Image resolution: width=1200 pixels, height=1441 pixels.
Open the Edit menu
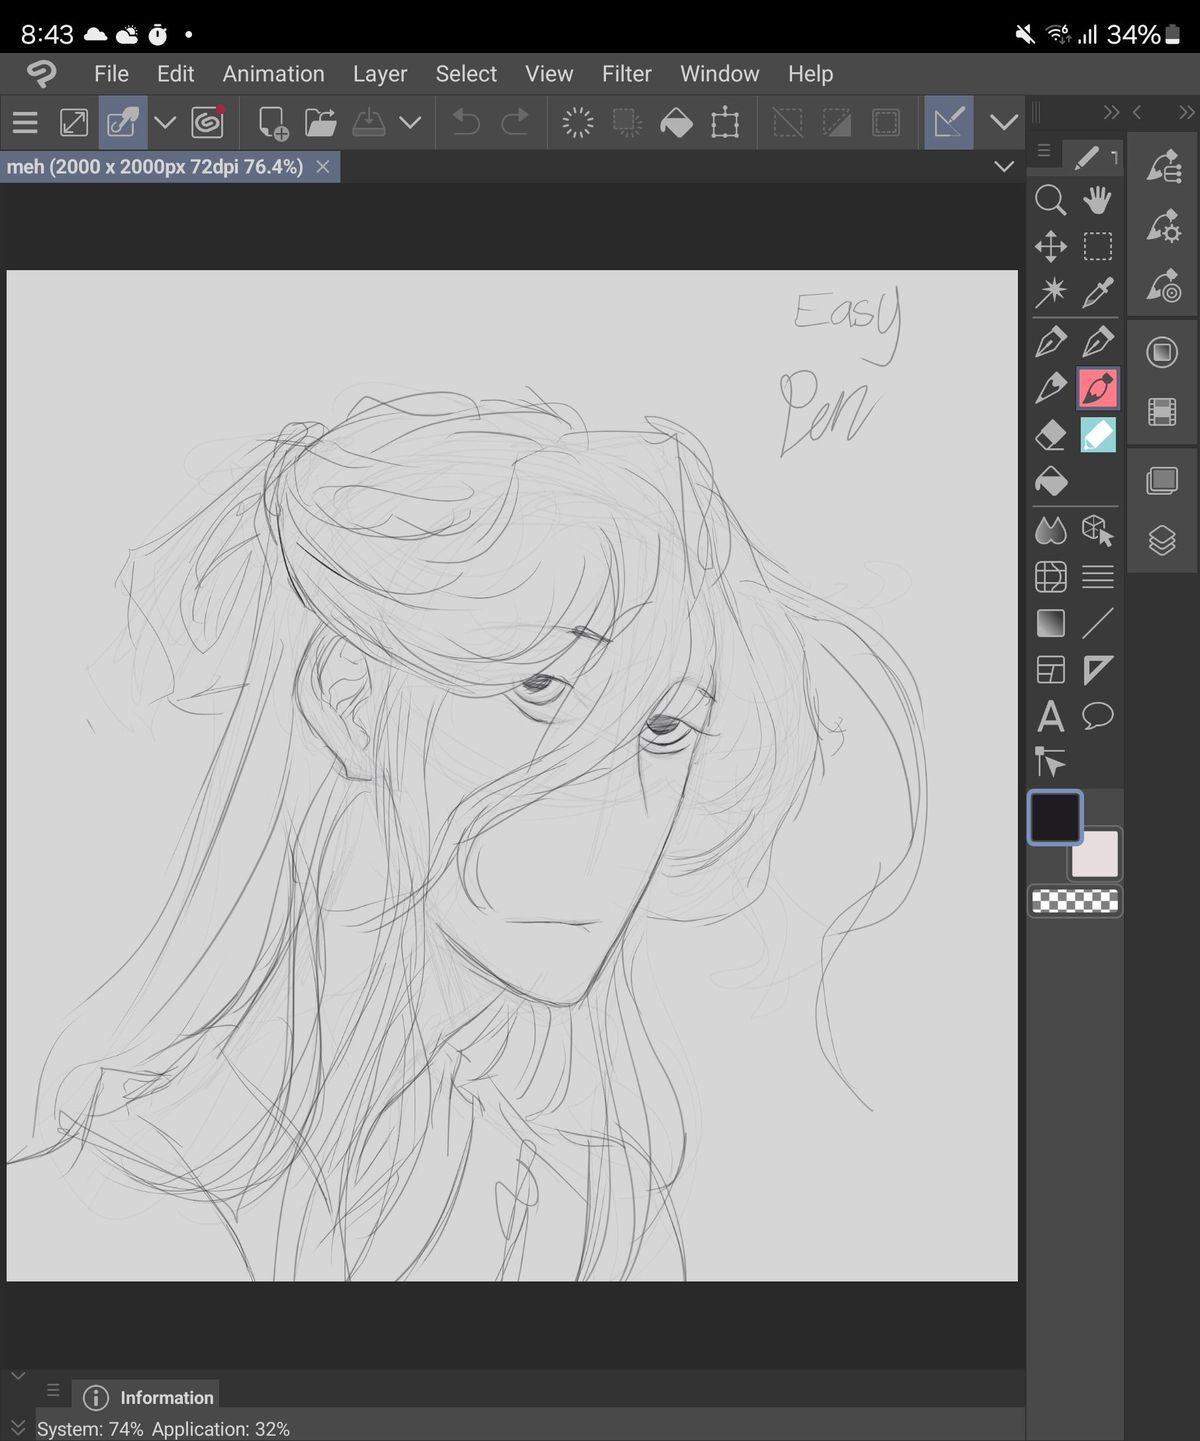pyautogui.click(x=175, y=74)
